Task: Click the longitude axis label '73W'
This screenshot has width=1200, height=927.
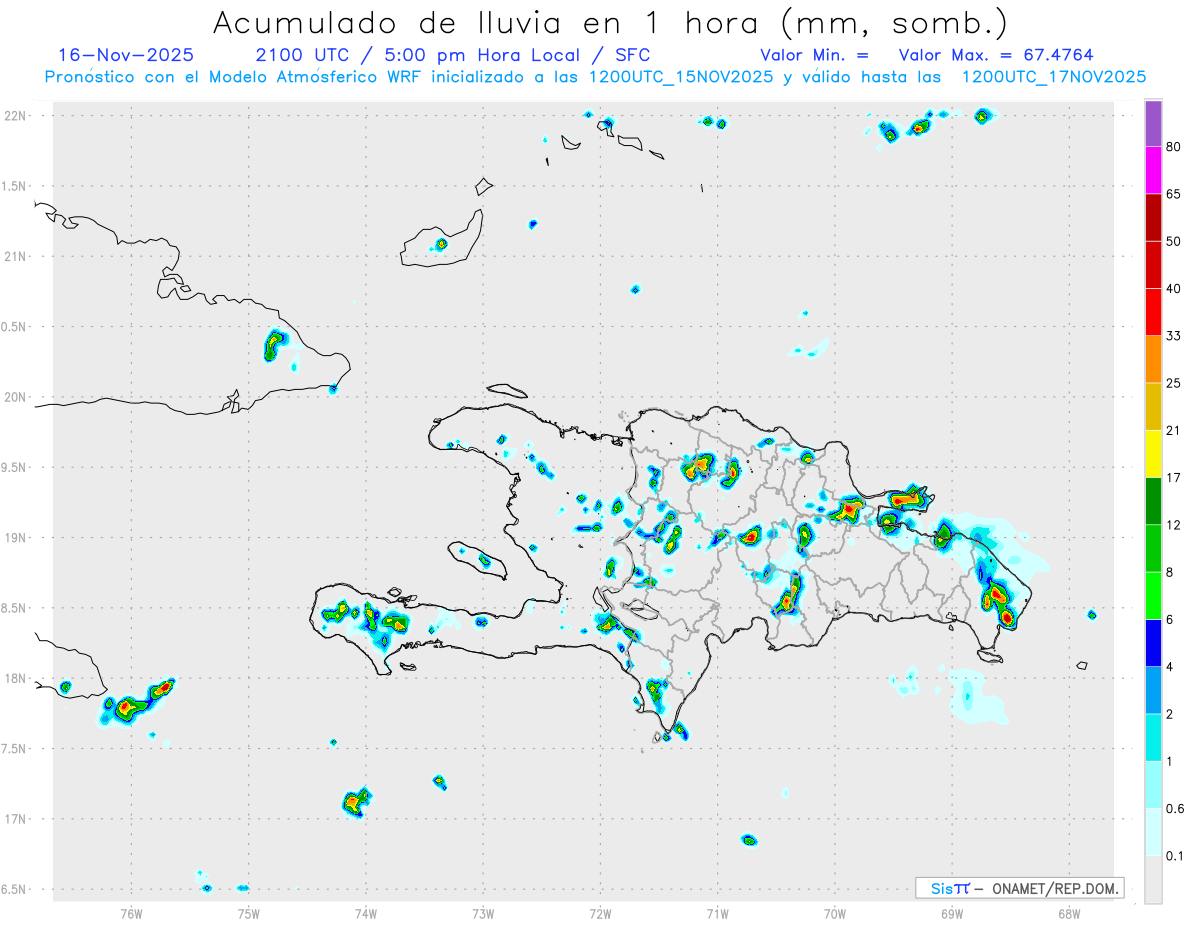Action: 483,913
